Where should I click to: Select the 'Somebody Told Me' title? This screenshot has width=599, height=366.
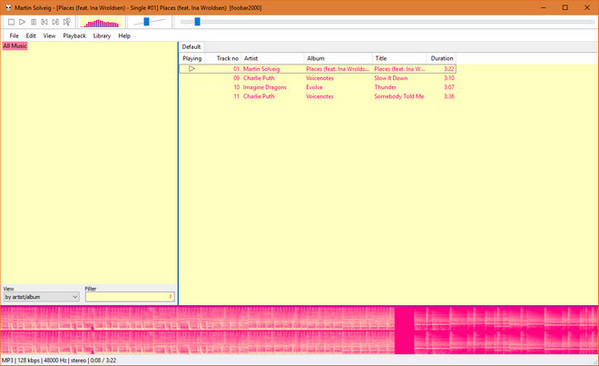[x=399, y=96]
